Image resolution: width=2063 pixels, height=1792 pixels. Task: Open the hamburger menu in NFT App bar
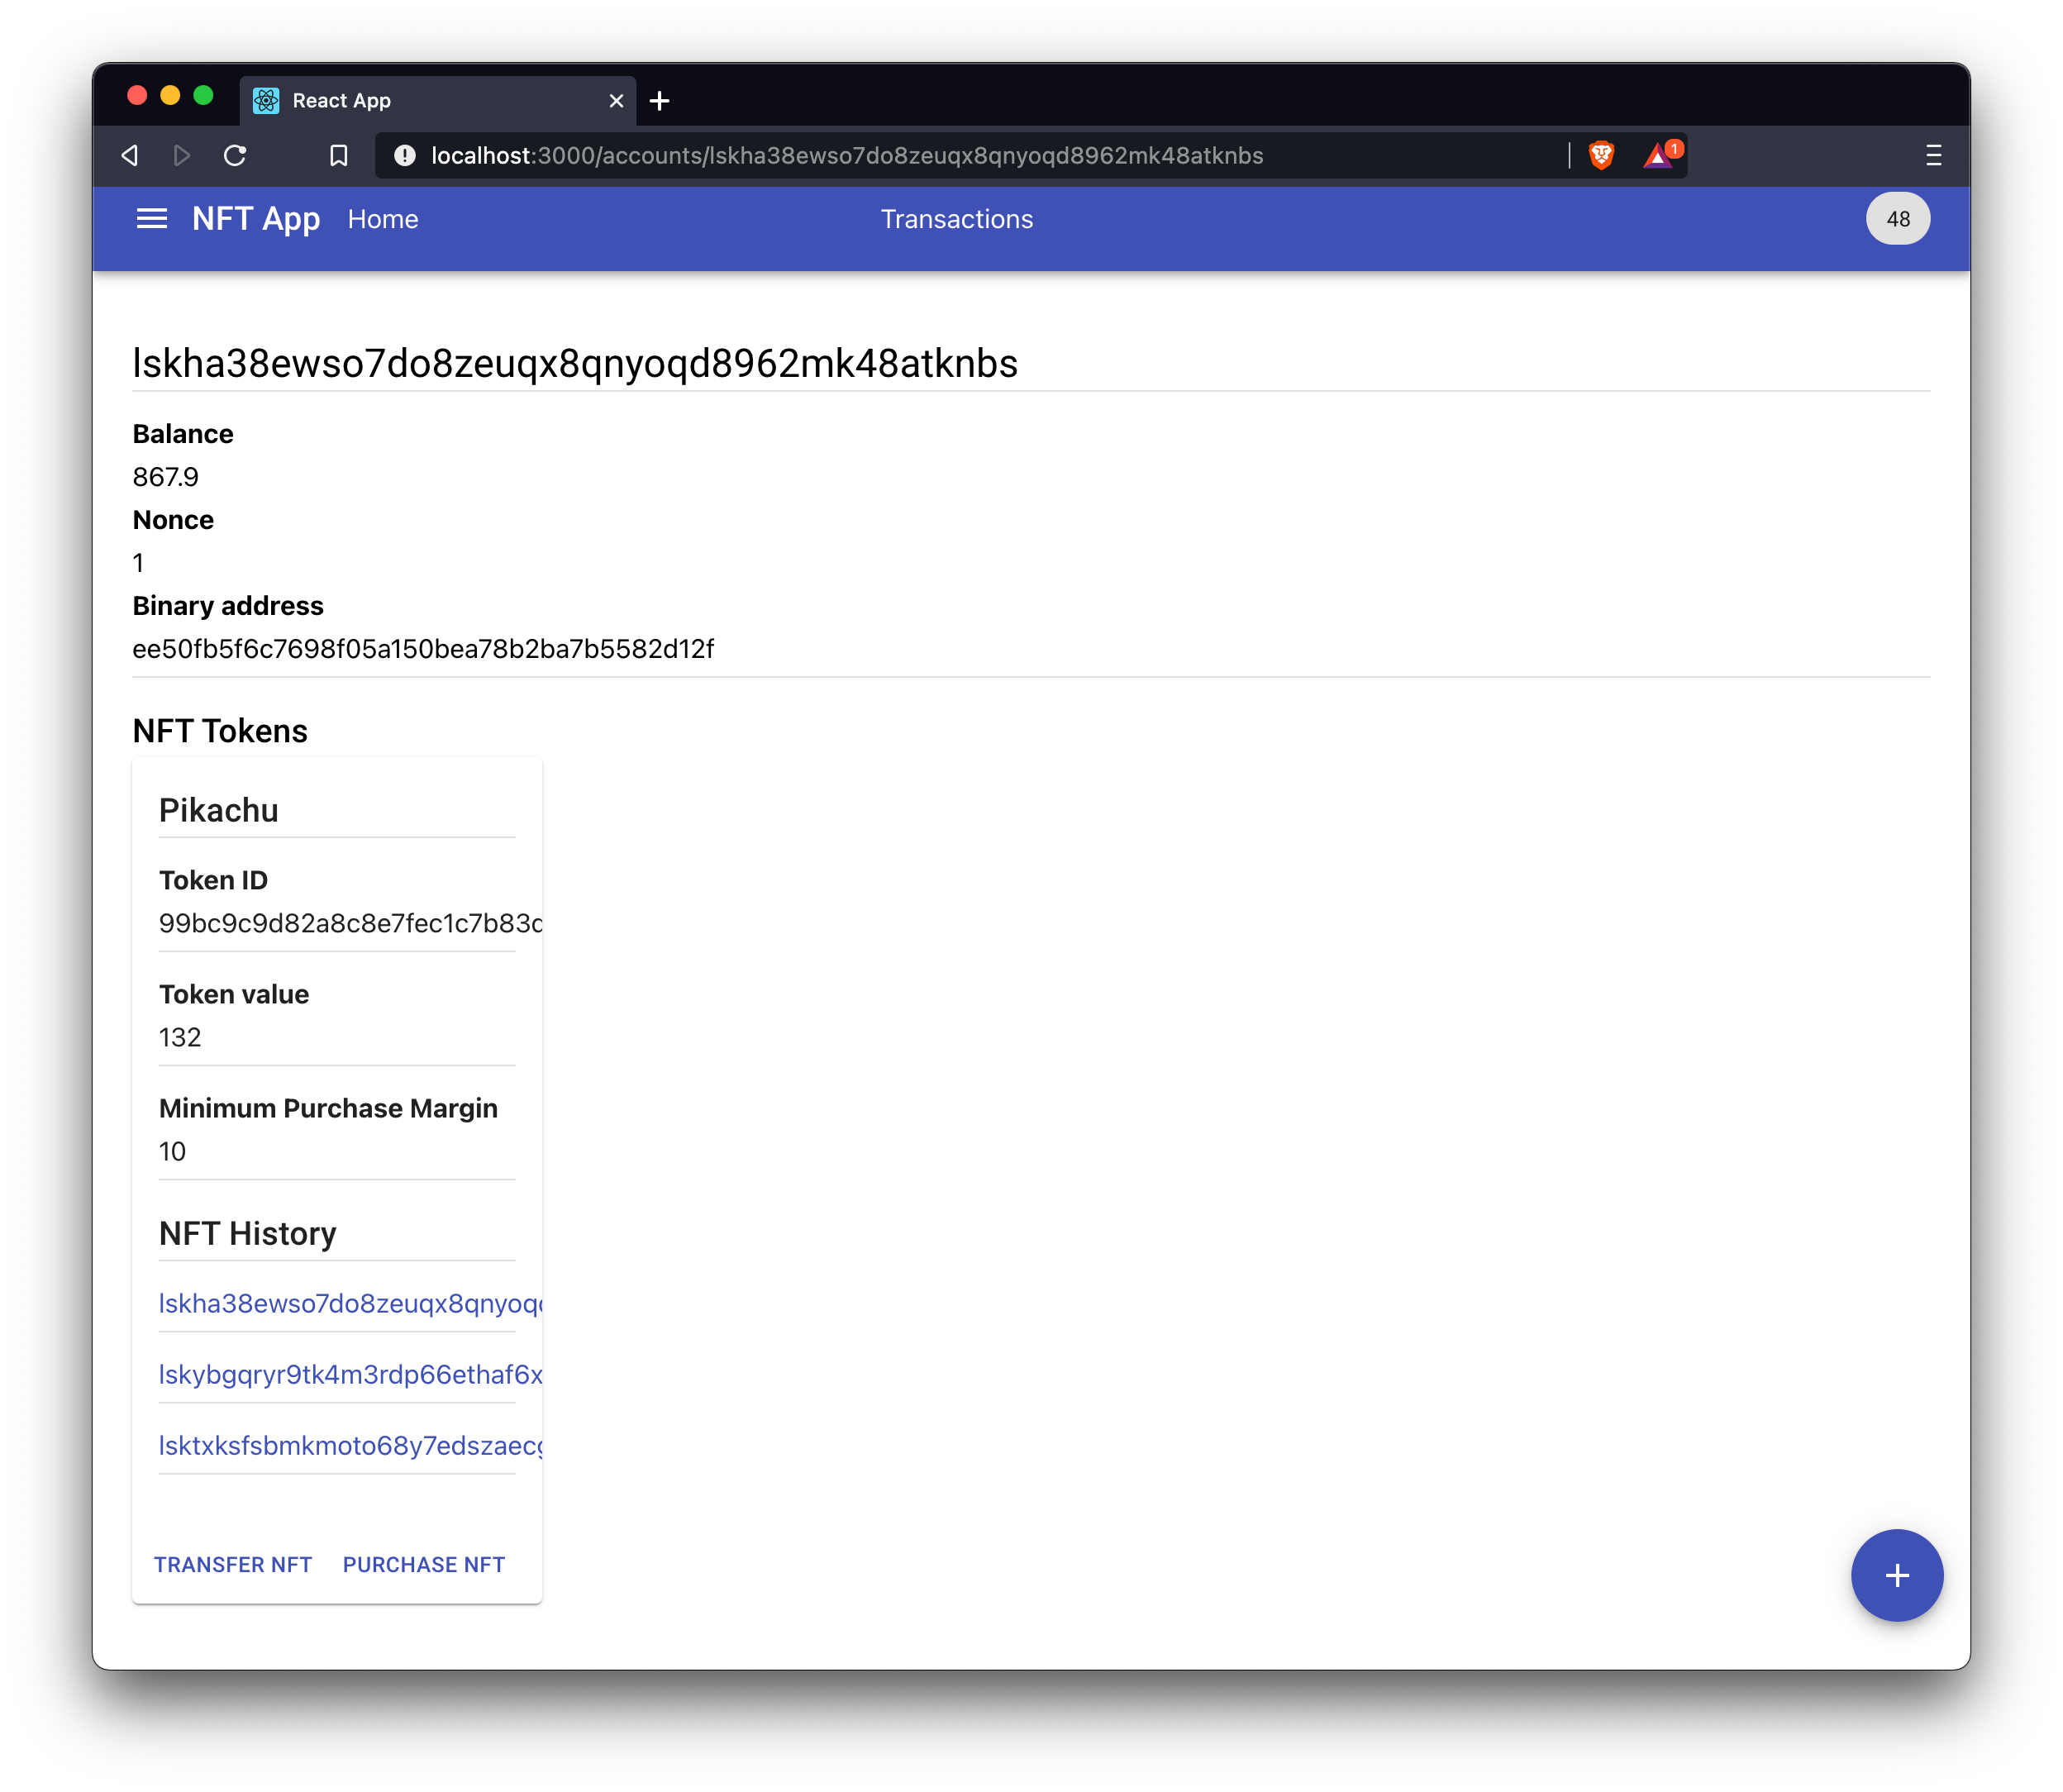[x=151, y=219]
